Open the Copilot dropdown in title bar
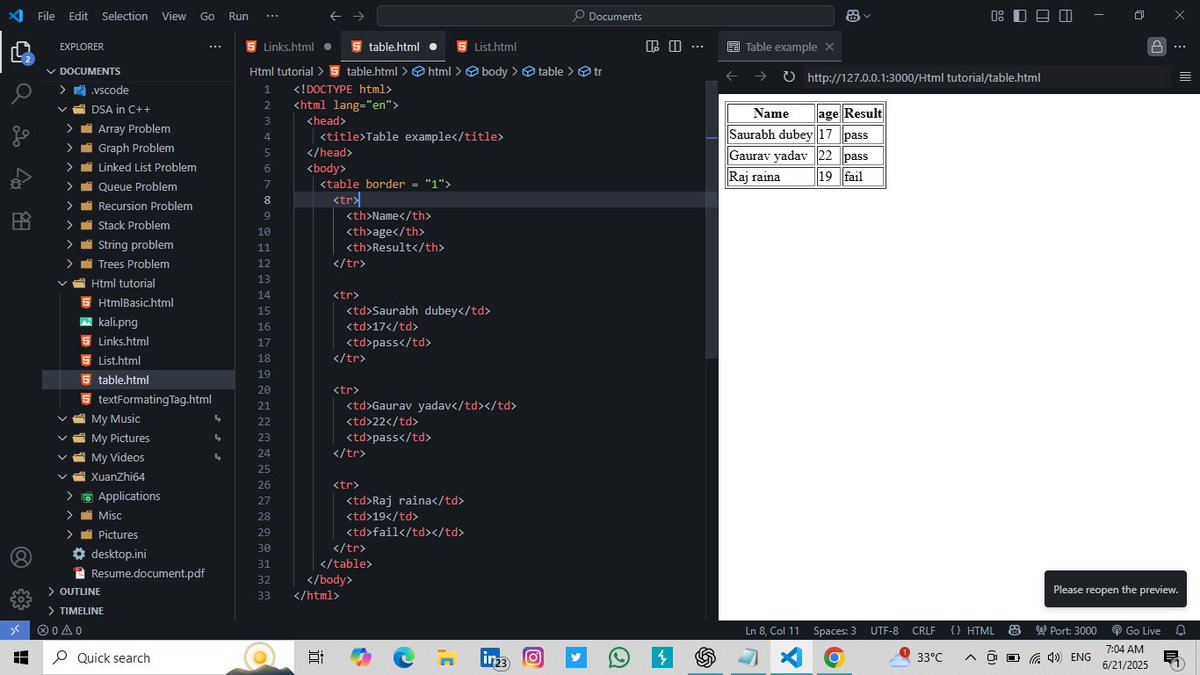 858,16
